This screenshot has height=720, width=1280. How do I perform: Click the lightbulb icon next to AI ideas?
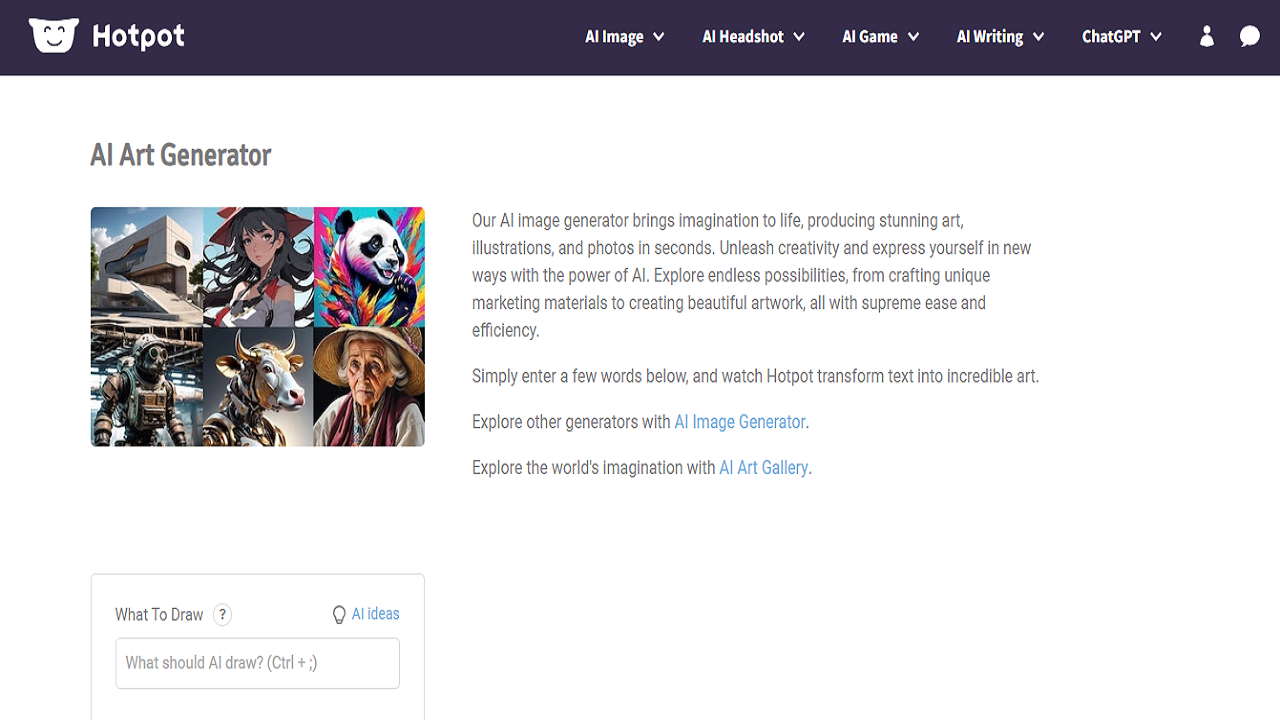click(338, 614)
